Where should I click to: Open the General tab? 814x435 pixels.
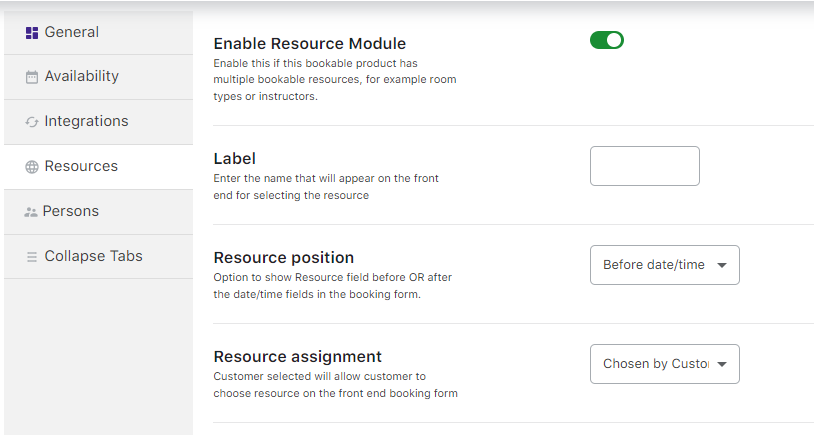point(99,32)
